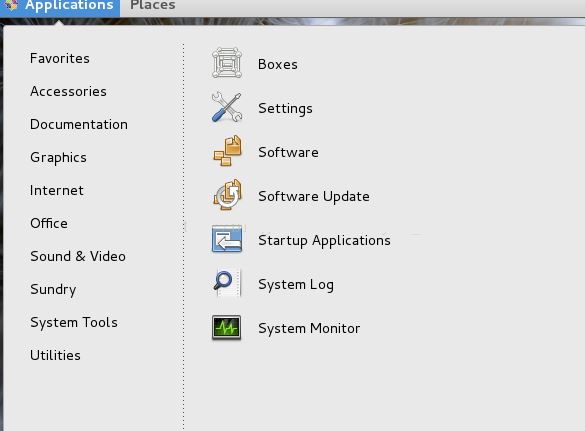Click the Applications menu logo icon

11,5
